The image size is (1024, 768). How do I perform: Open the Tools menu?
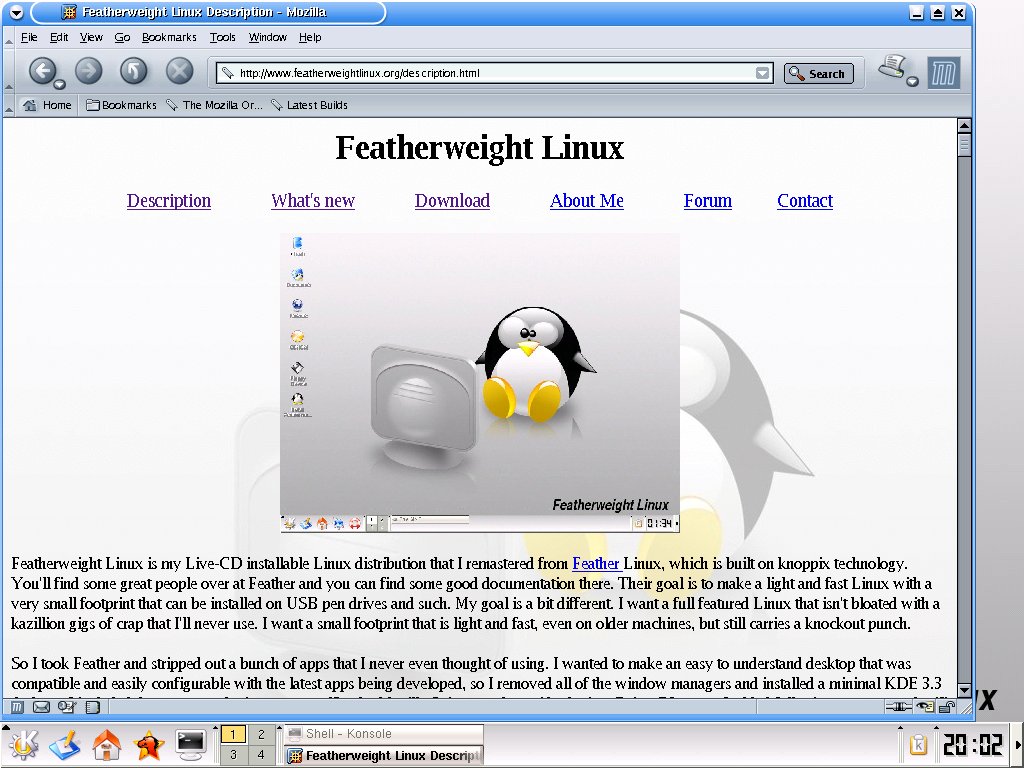tap(222, 37)
